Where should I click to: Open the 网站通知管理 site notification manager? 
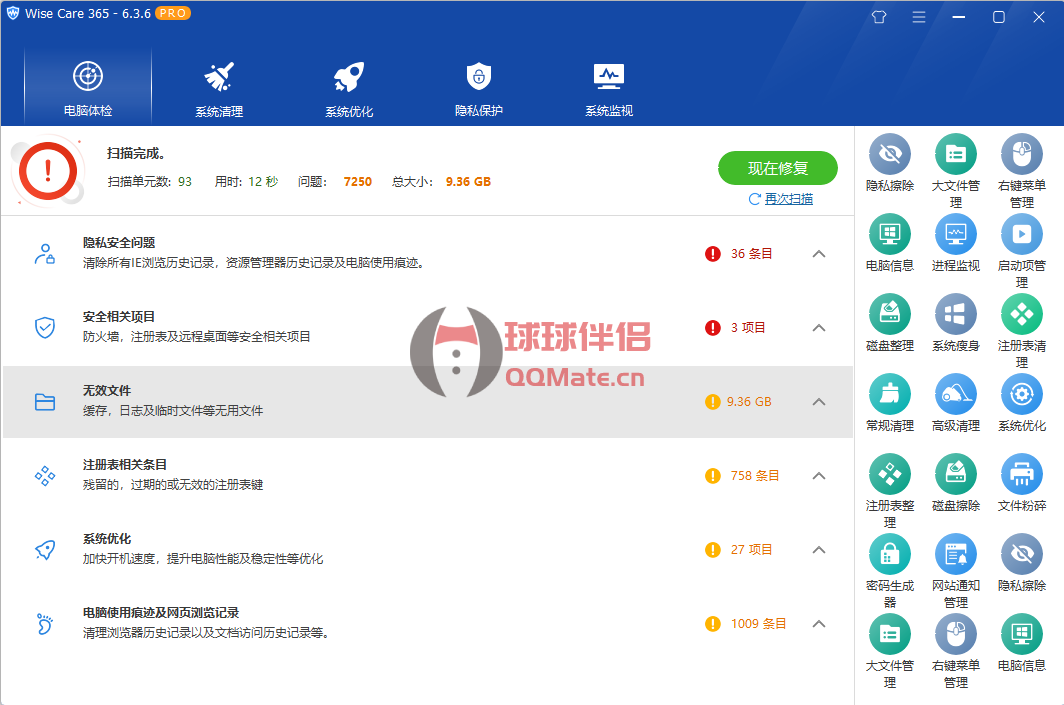point(955,555)
